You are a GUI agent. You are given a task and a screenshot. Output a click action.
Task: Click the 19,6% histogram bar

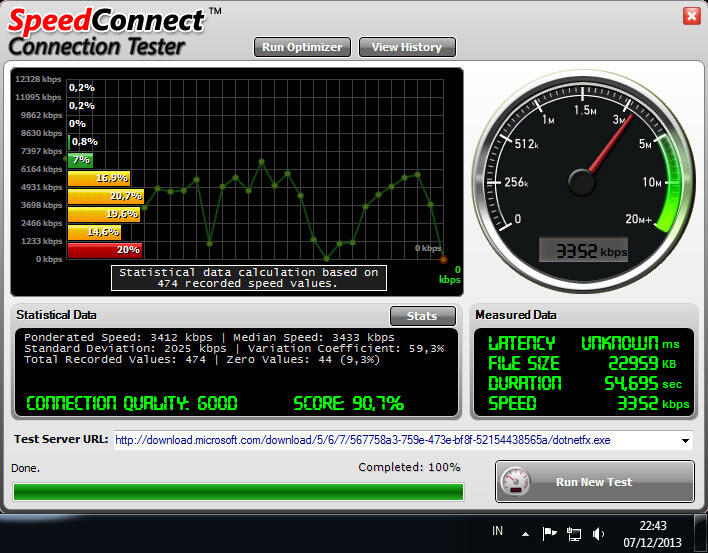(104, 214)
